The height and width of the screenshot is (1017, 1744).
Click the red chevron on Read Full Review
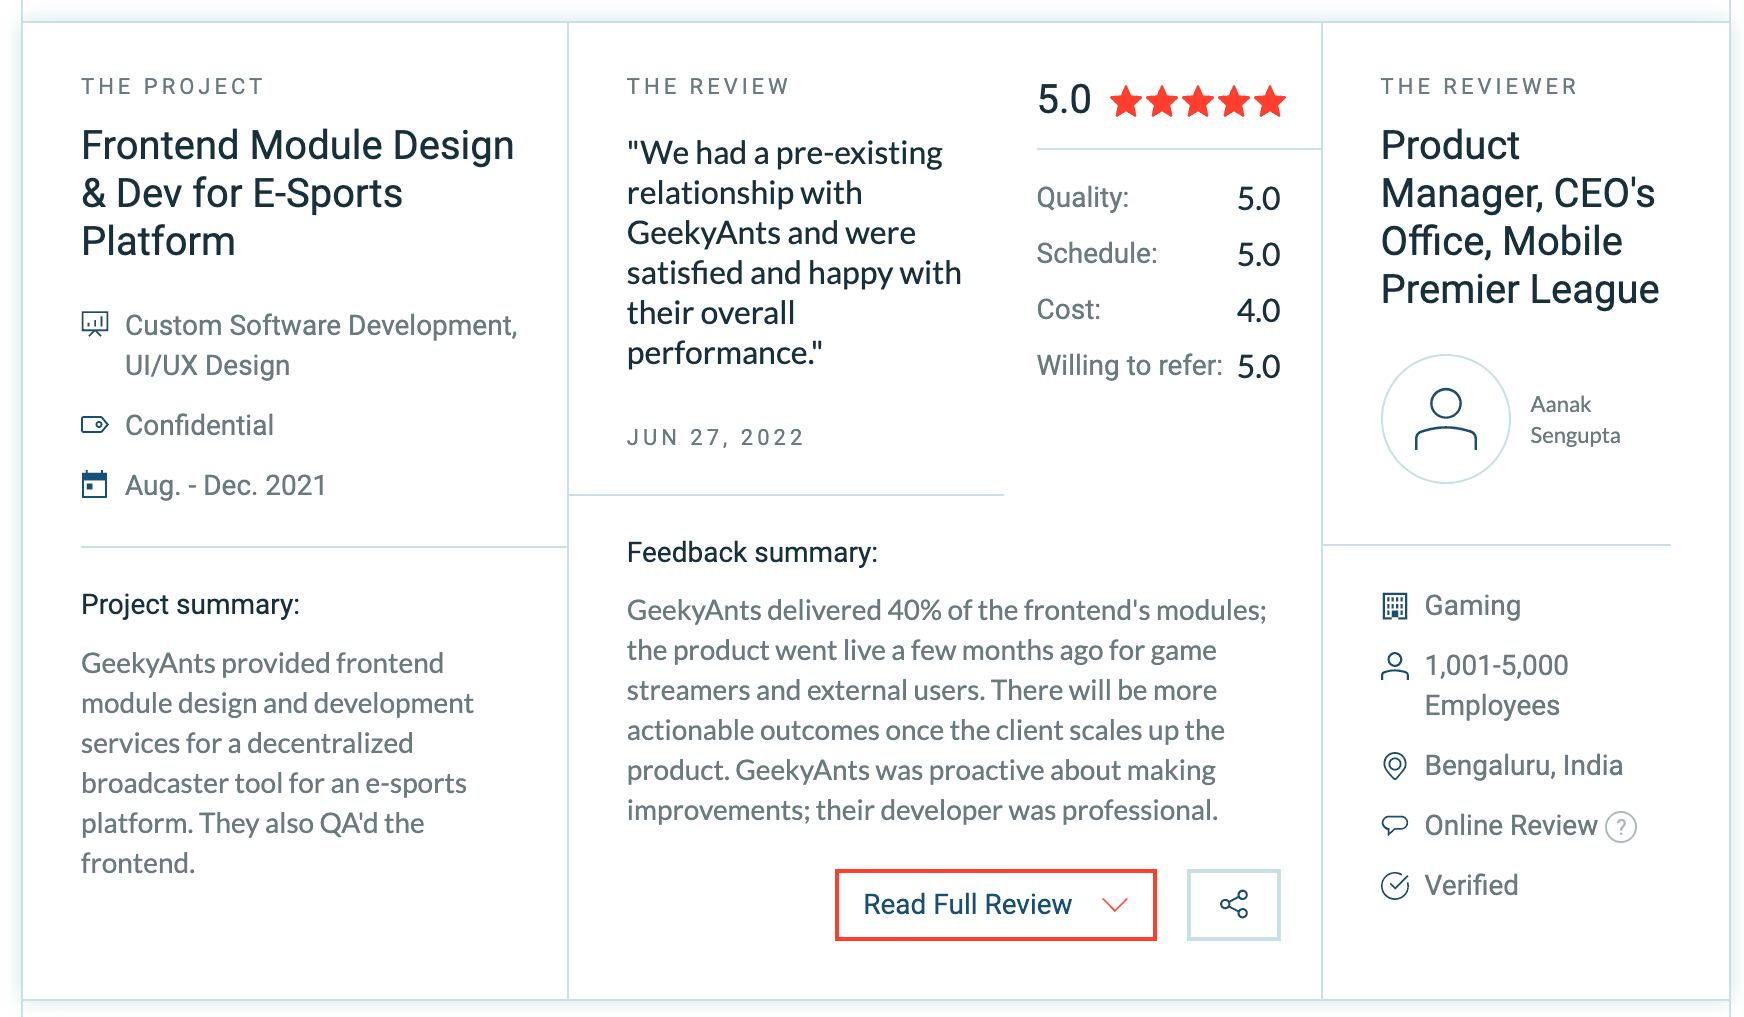click(x=1114, y=905)
